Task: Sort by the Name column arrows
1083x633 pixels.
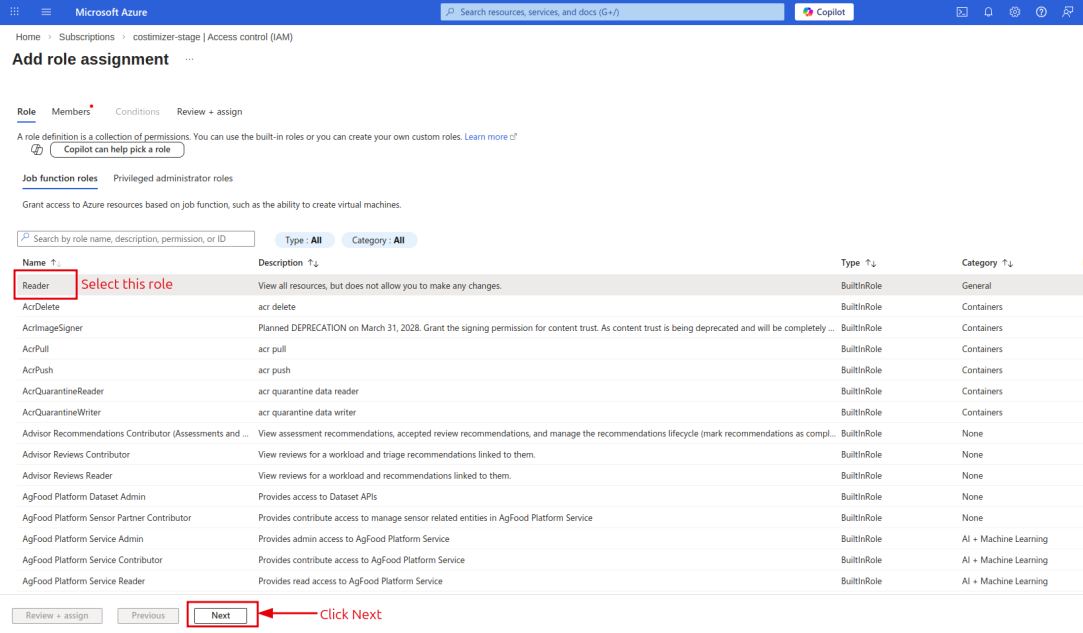Action: click(x=56, y=263)
